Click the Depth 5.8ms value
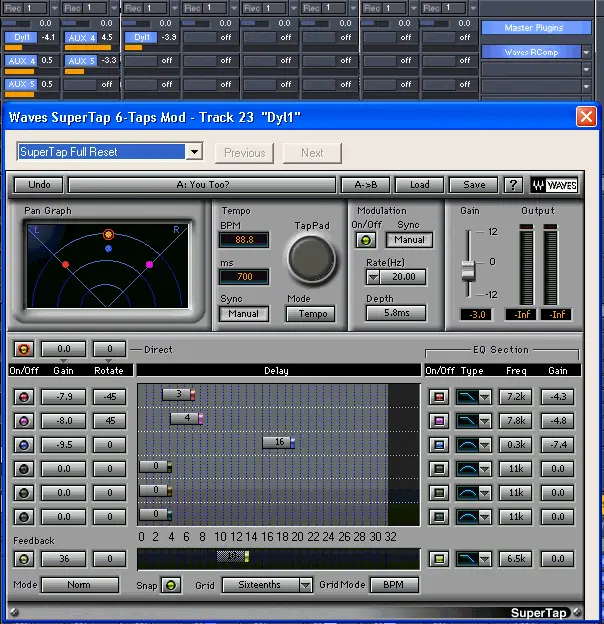 tap(396, 313)
